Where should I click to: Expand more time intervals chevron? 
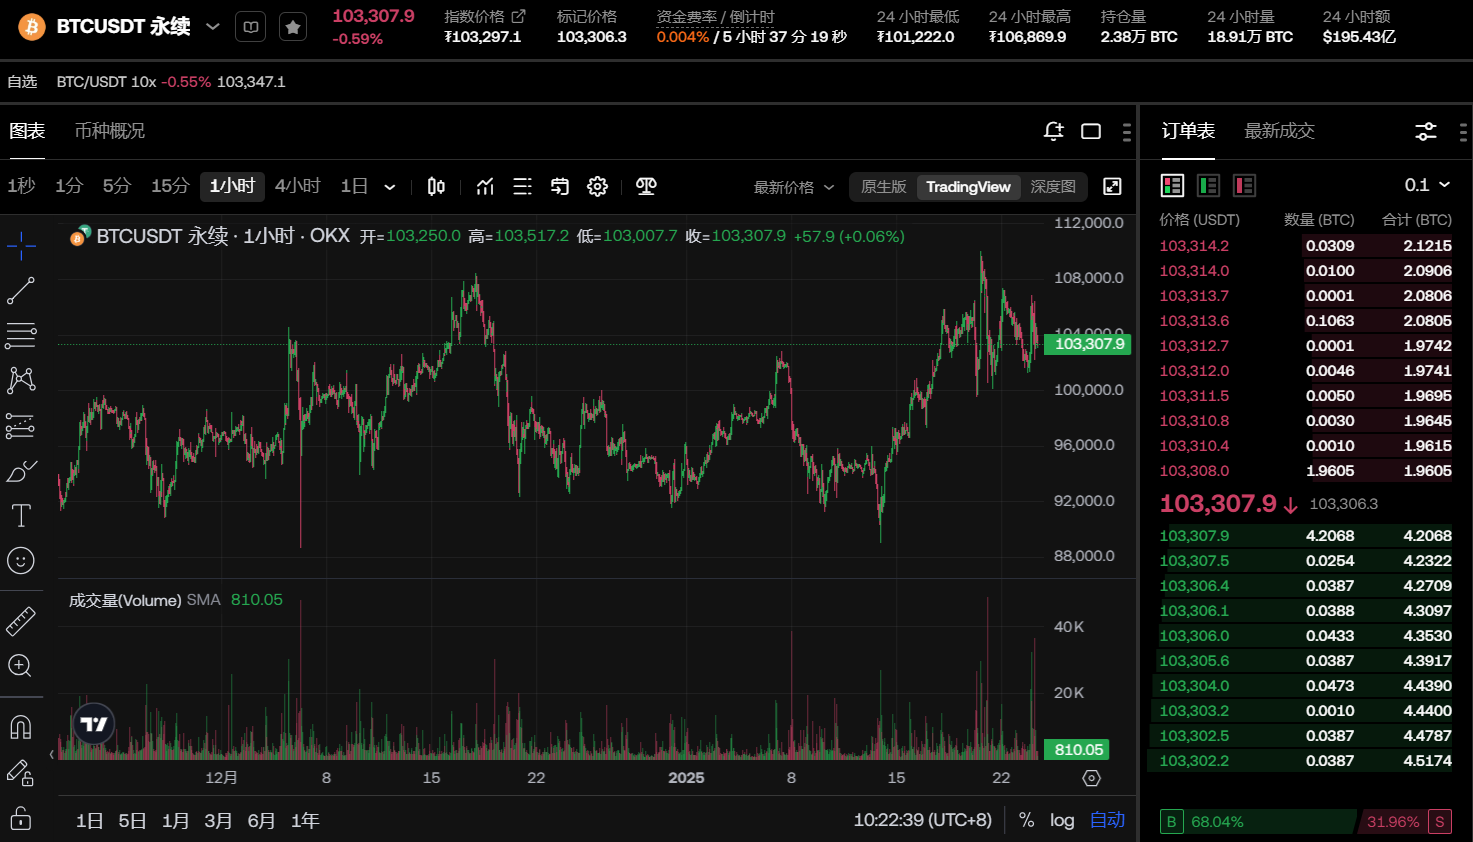pos(390,187)
